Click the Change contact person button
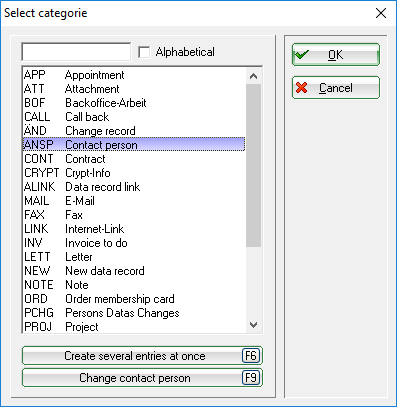The height and width of the screenshot is (407, 397). 142,378
